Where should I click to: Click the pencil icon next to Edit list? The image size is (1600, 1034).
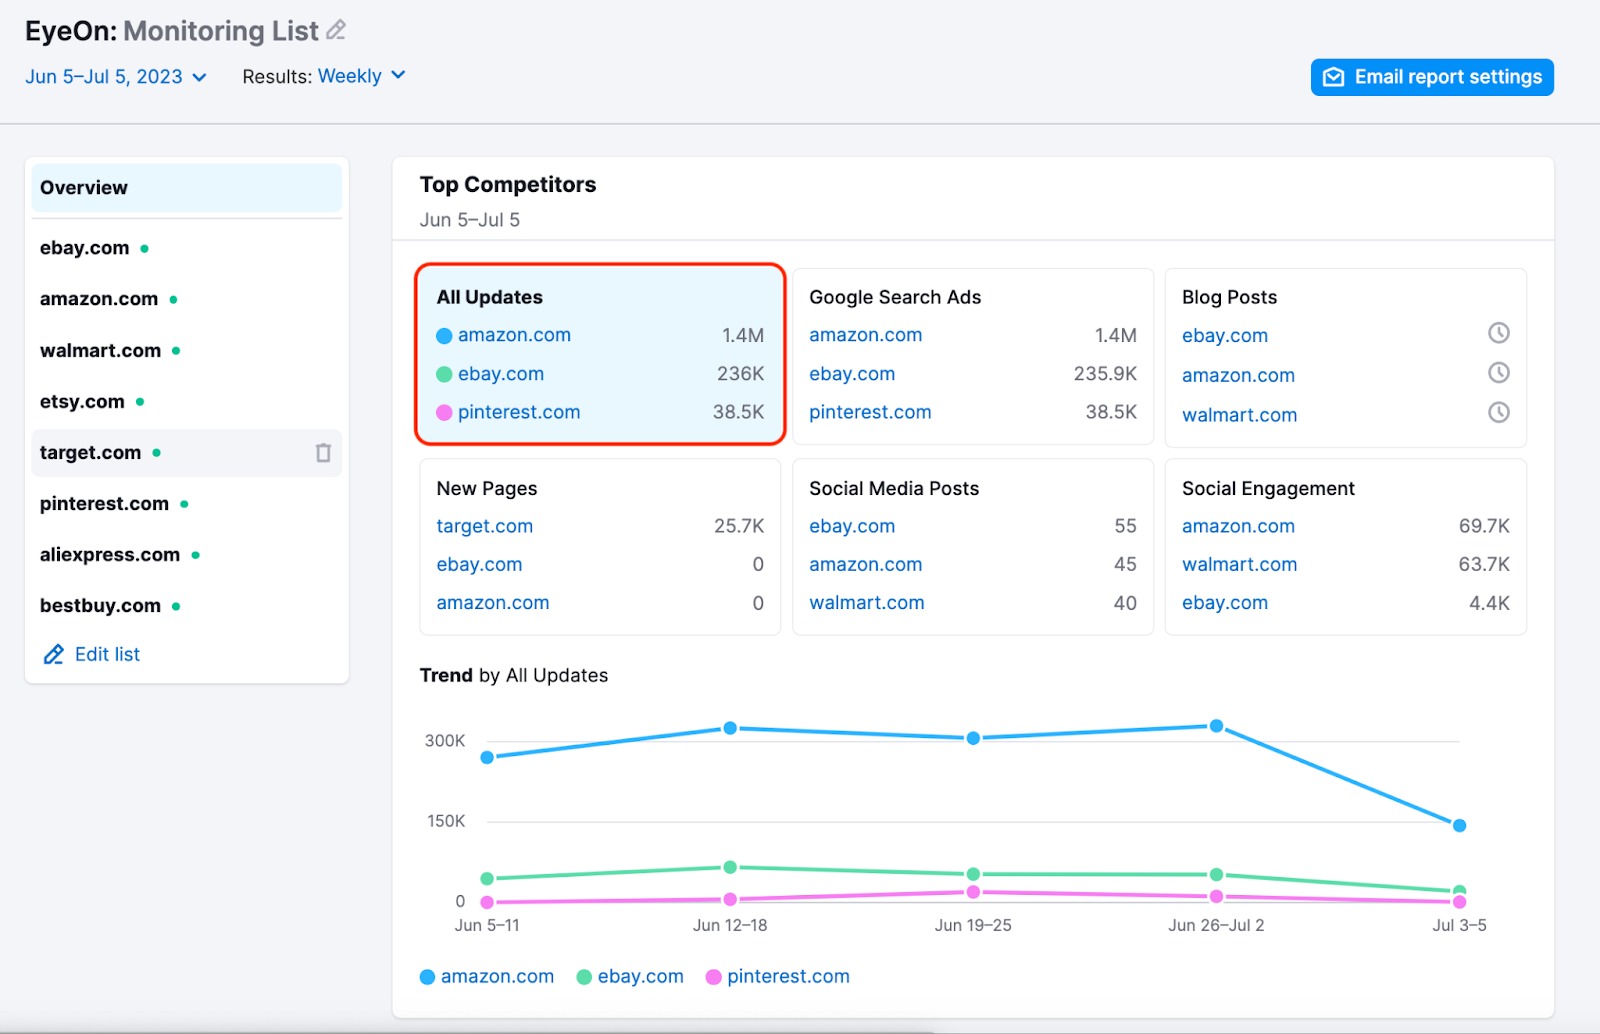click(x=53, y=655)
